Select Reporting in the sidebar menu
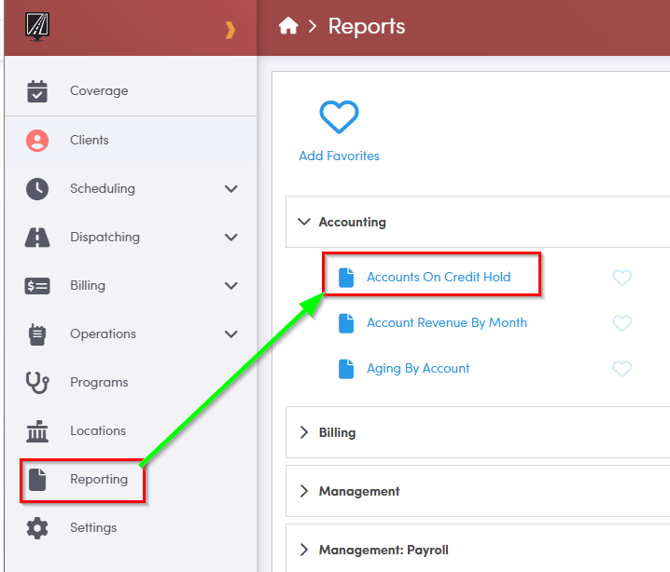Screen dimensions: 670x572 point(98,480)
